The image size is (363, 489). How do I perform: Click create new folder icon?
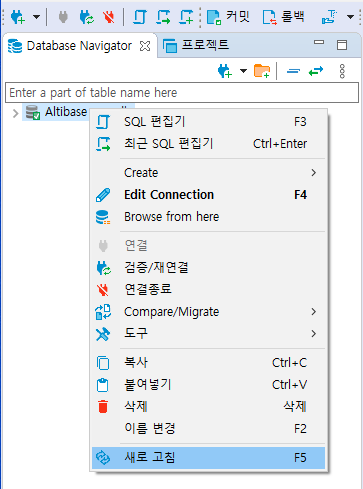coord(262,71)
